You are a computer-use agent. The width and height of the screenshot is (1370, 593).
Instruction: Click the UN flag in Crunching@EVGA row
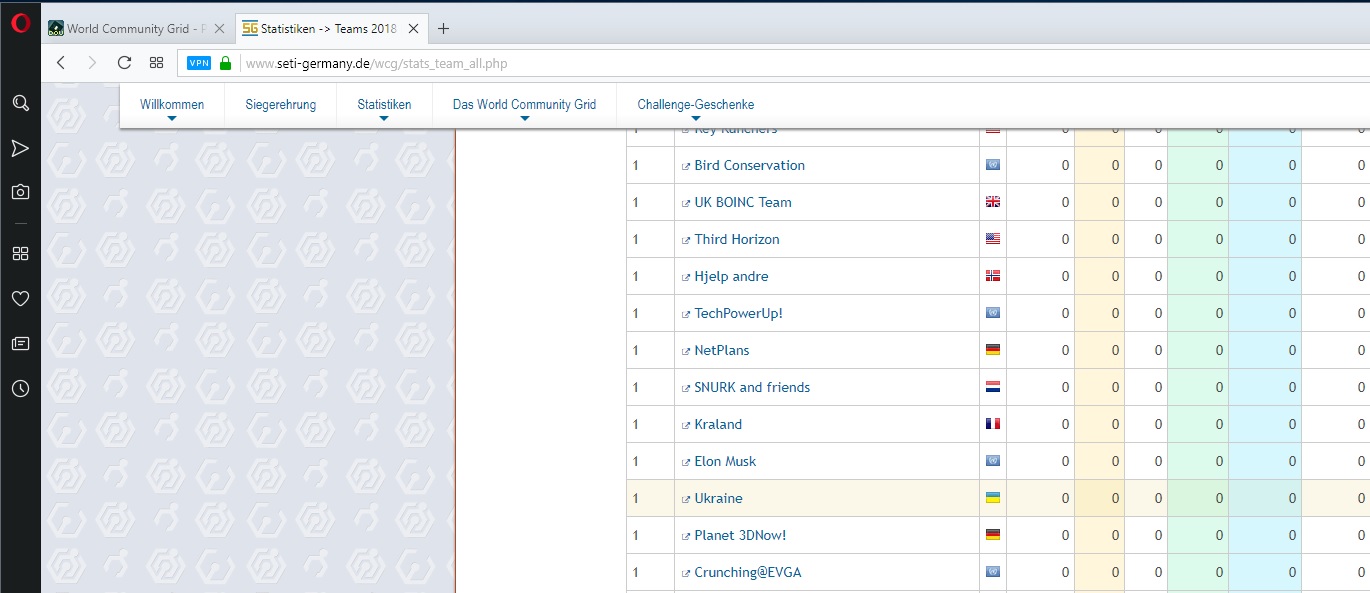993,572
